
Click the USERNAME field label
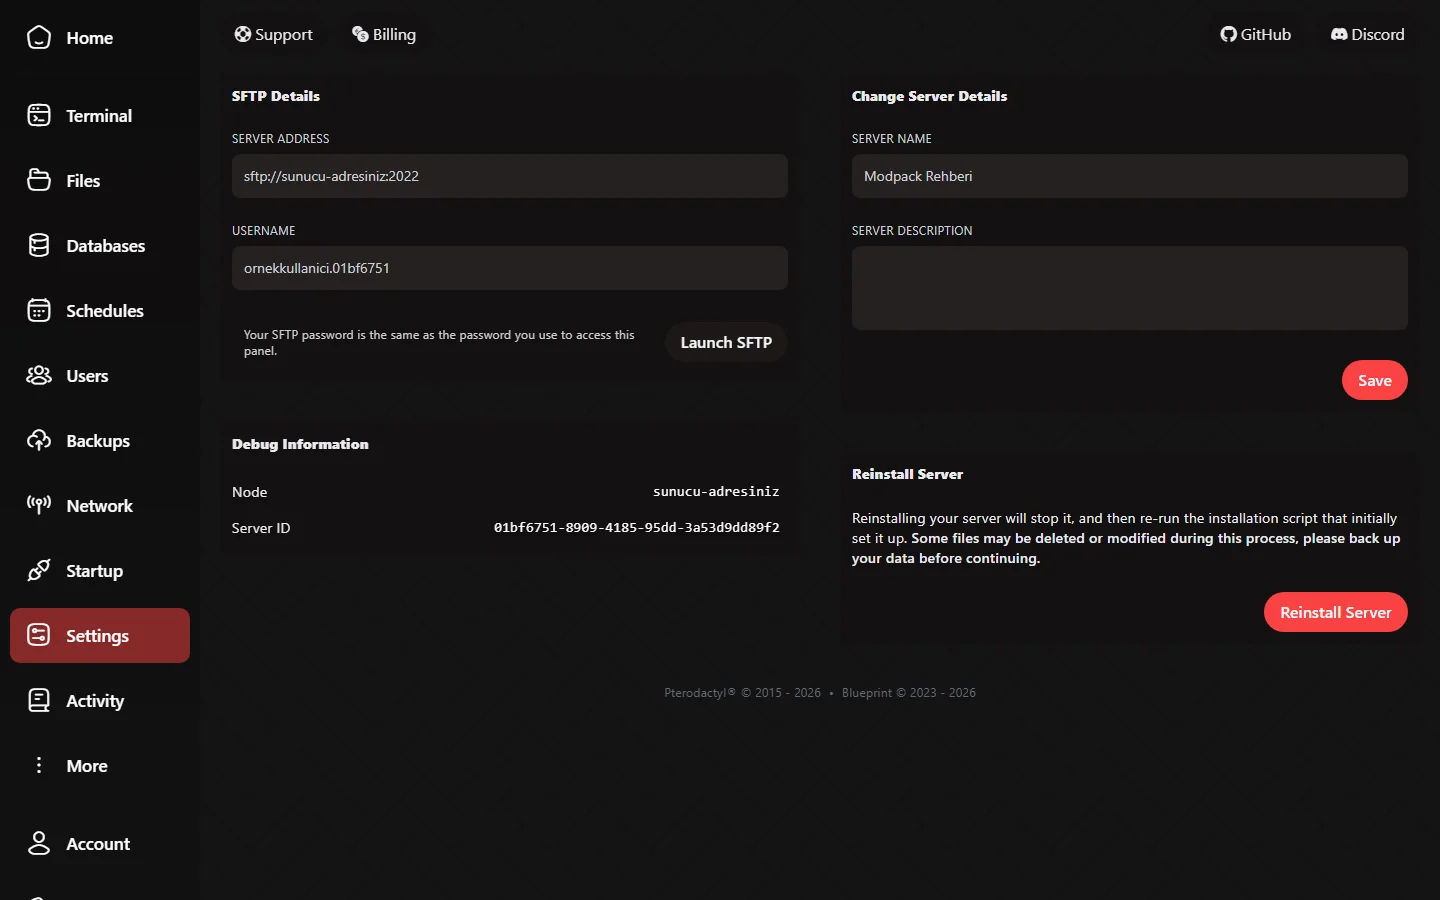(x=264, y=230)
